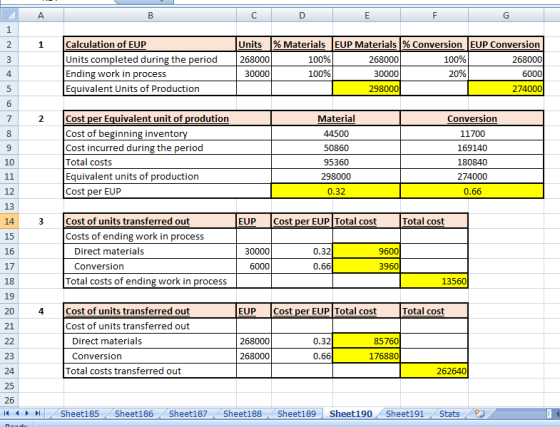Click the '% Materials' column heading cell
The width and height of the screenshot is (560, 427).
302,44
